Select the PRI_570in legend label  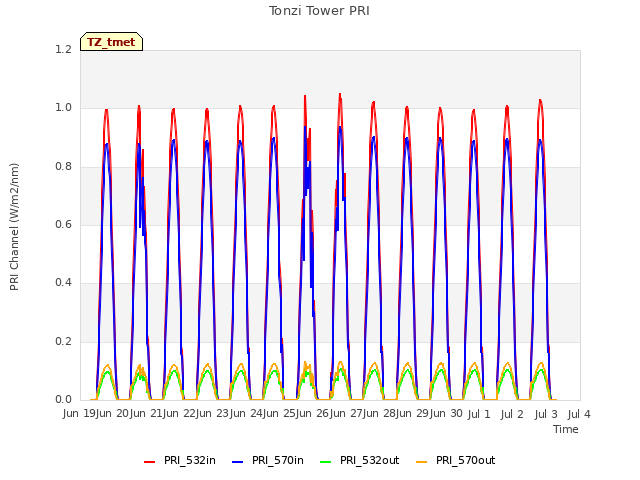pyautogui.click(x=278, y=460)
